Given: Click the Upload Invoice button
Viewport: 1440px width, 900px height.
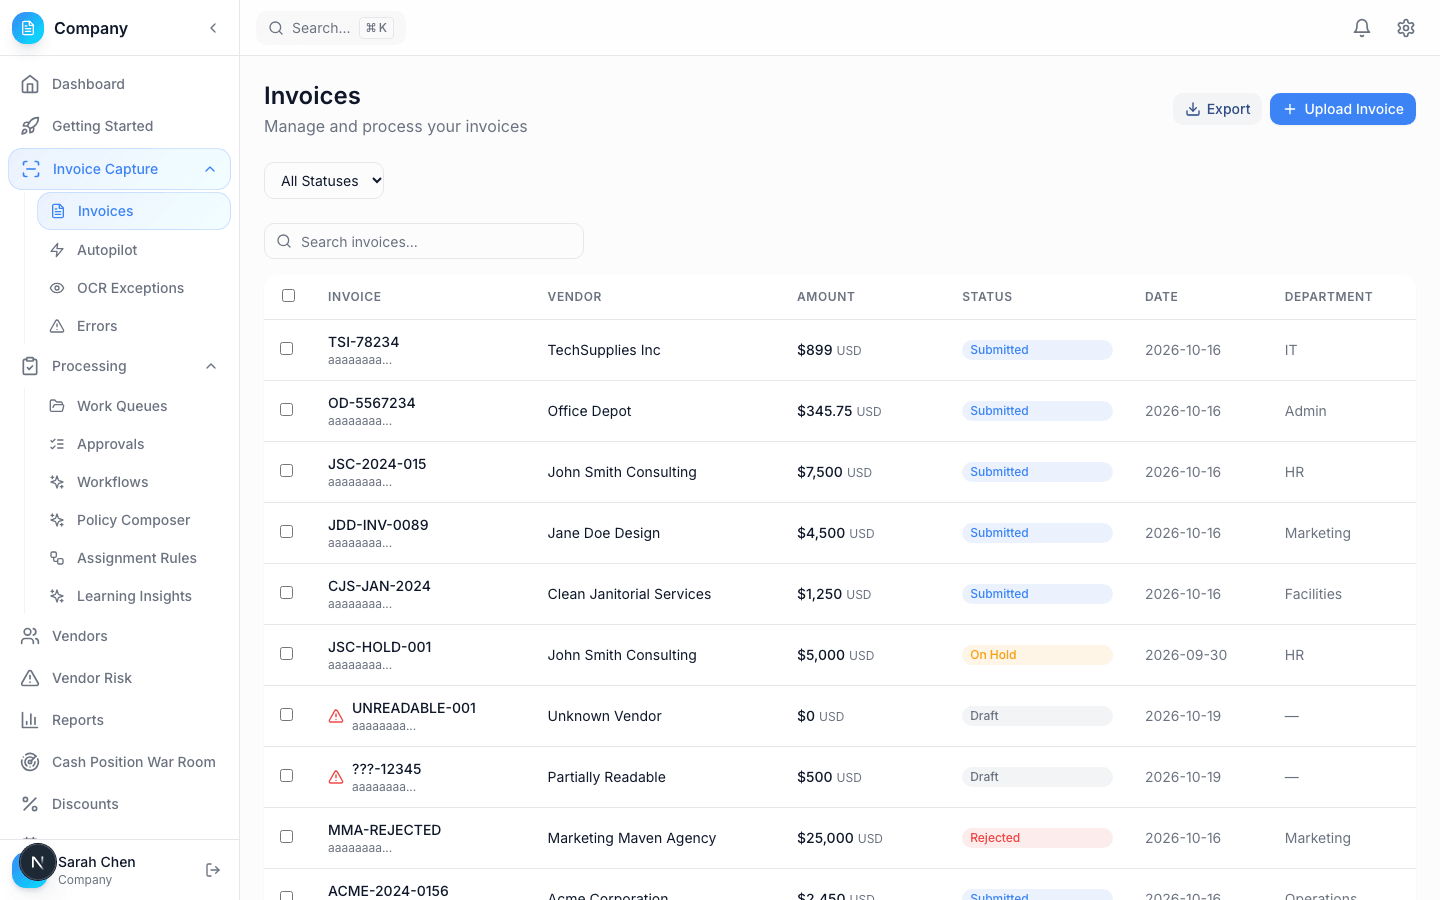Looking at the screenshot, I should [1343, 109].
